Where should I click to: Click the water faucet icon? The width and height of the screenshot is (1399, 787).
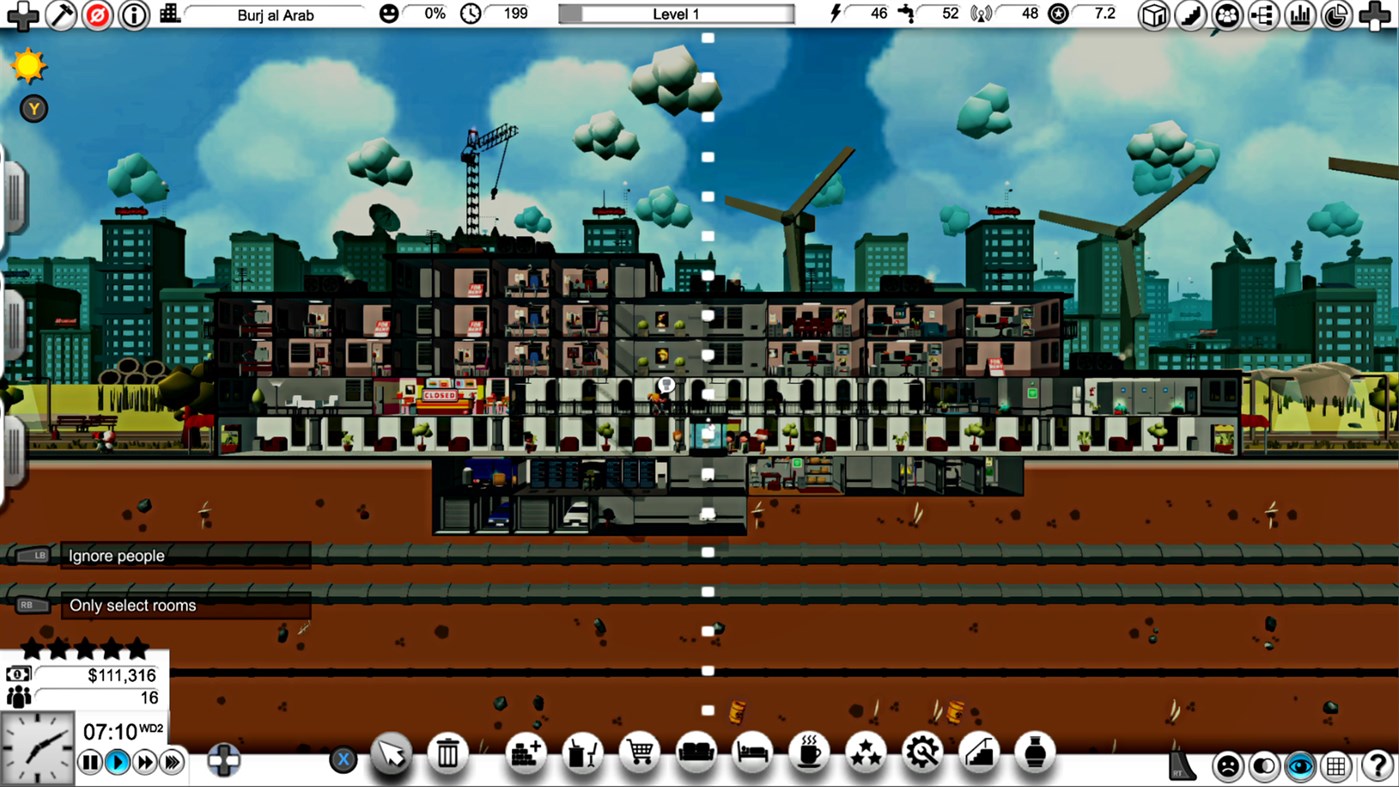pos(906,14)
